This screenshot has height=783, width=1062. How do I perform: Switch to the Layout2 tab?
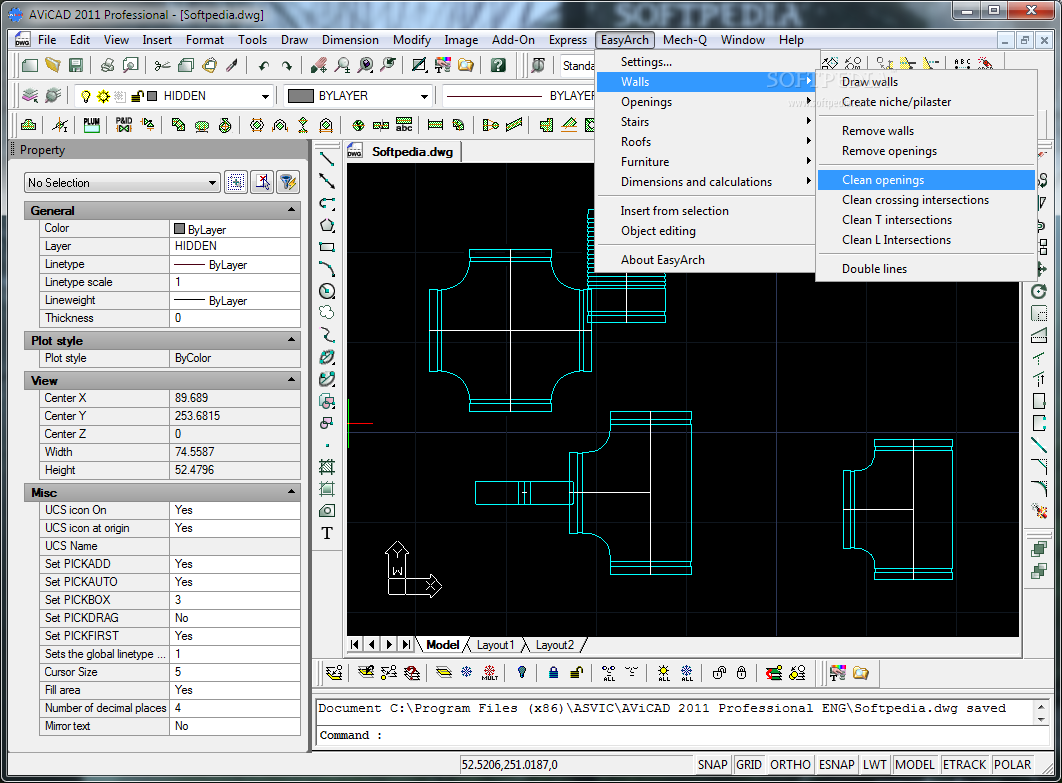tap(554, 645)
